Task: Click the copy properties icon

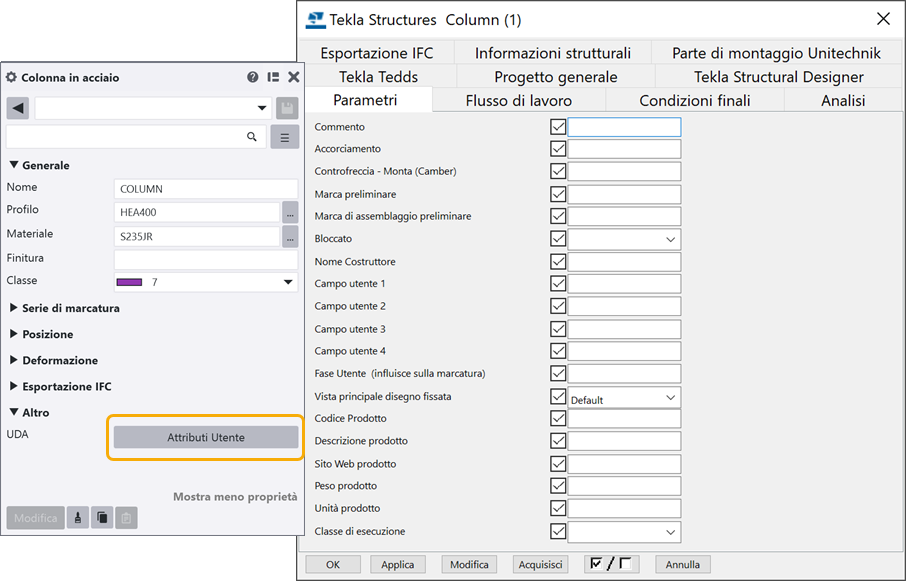Action: click(x=101, y=518)
